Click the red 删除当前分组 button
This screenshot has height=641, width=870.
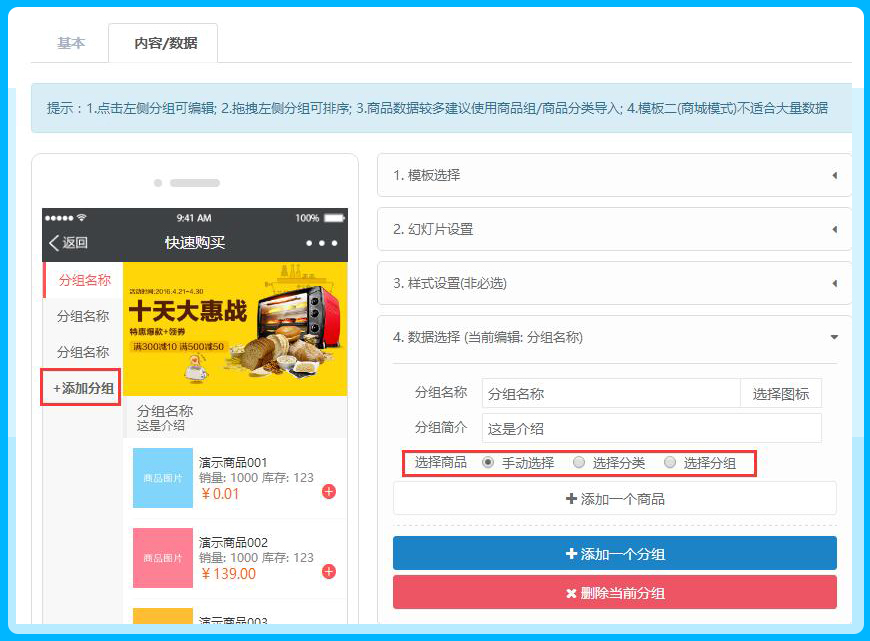click(x=614, y=593)
